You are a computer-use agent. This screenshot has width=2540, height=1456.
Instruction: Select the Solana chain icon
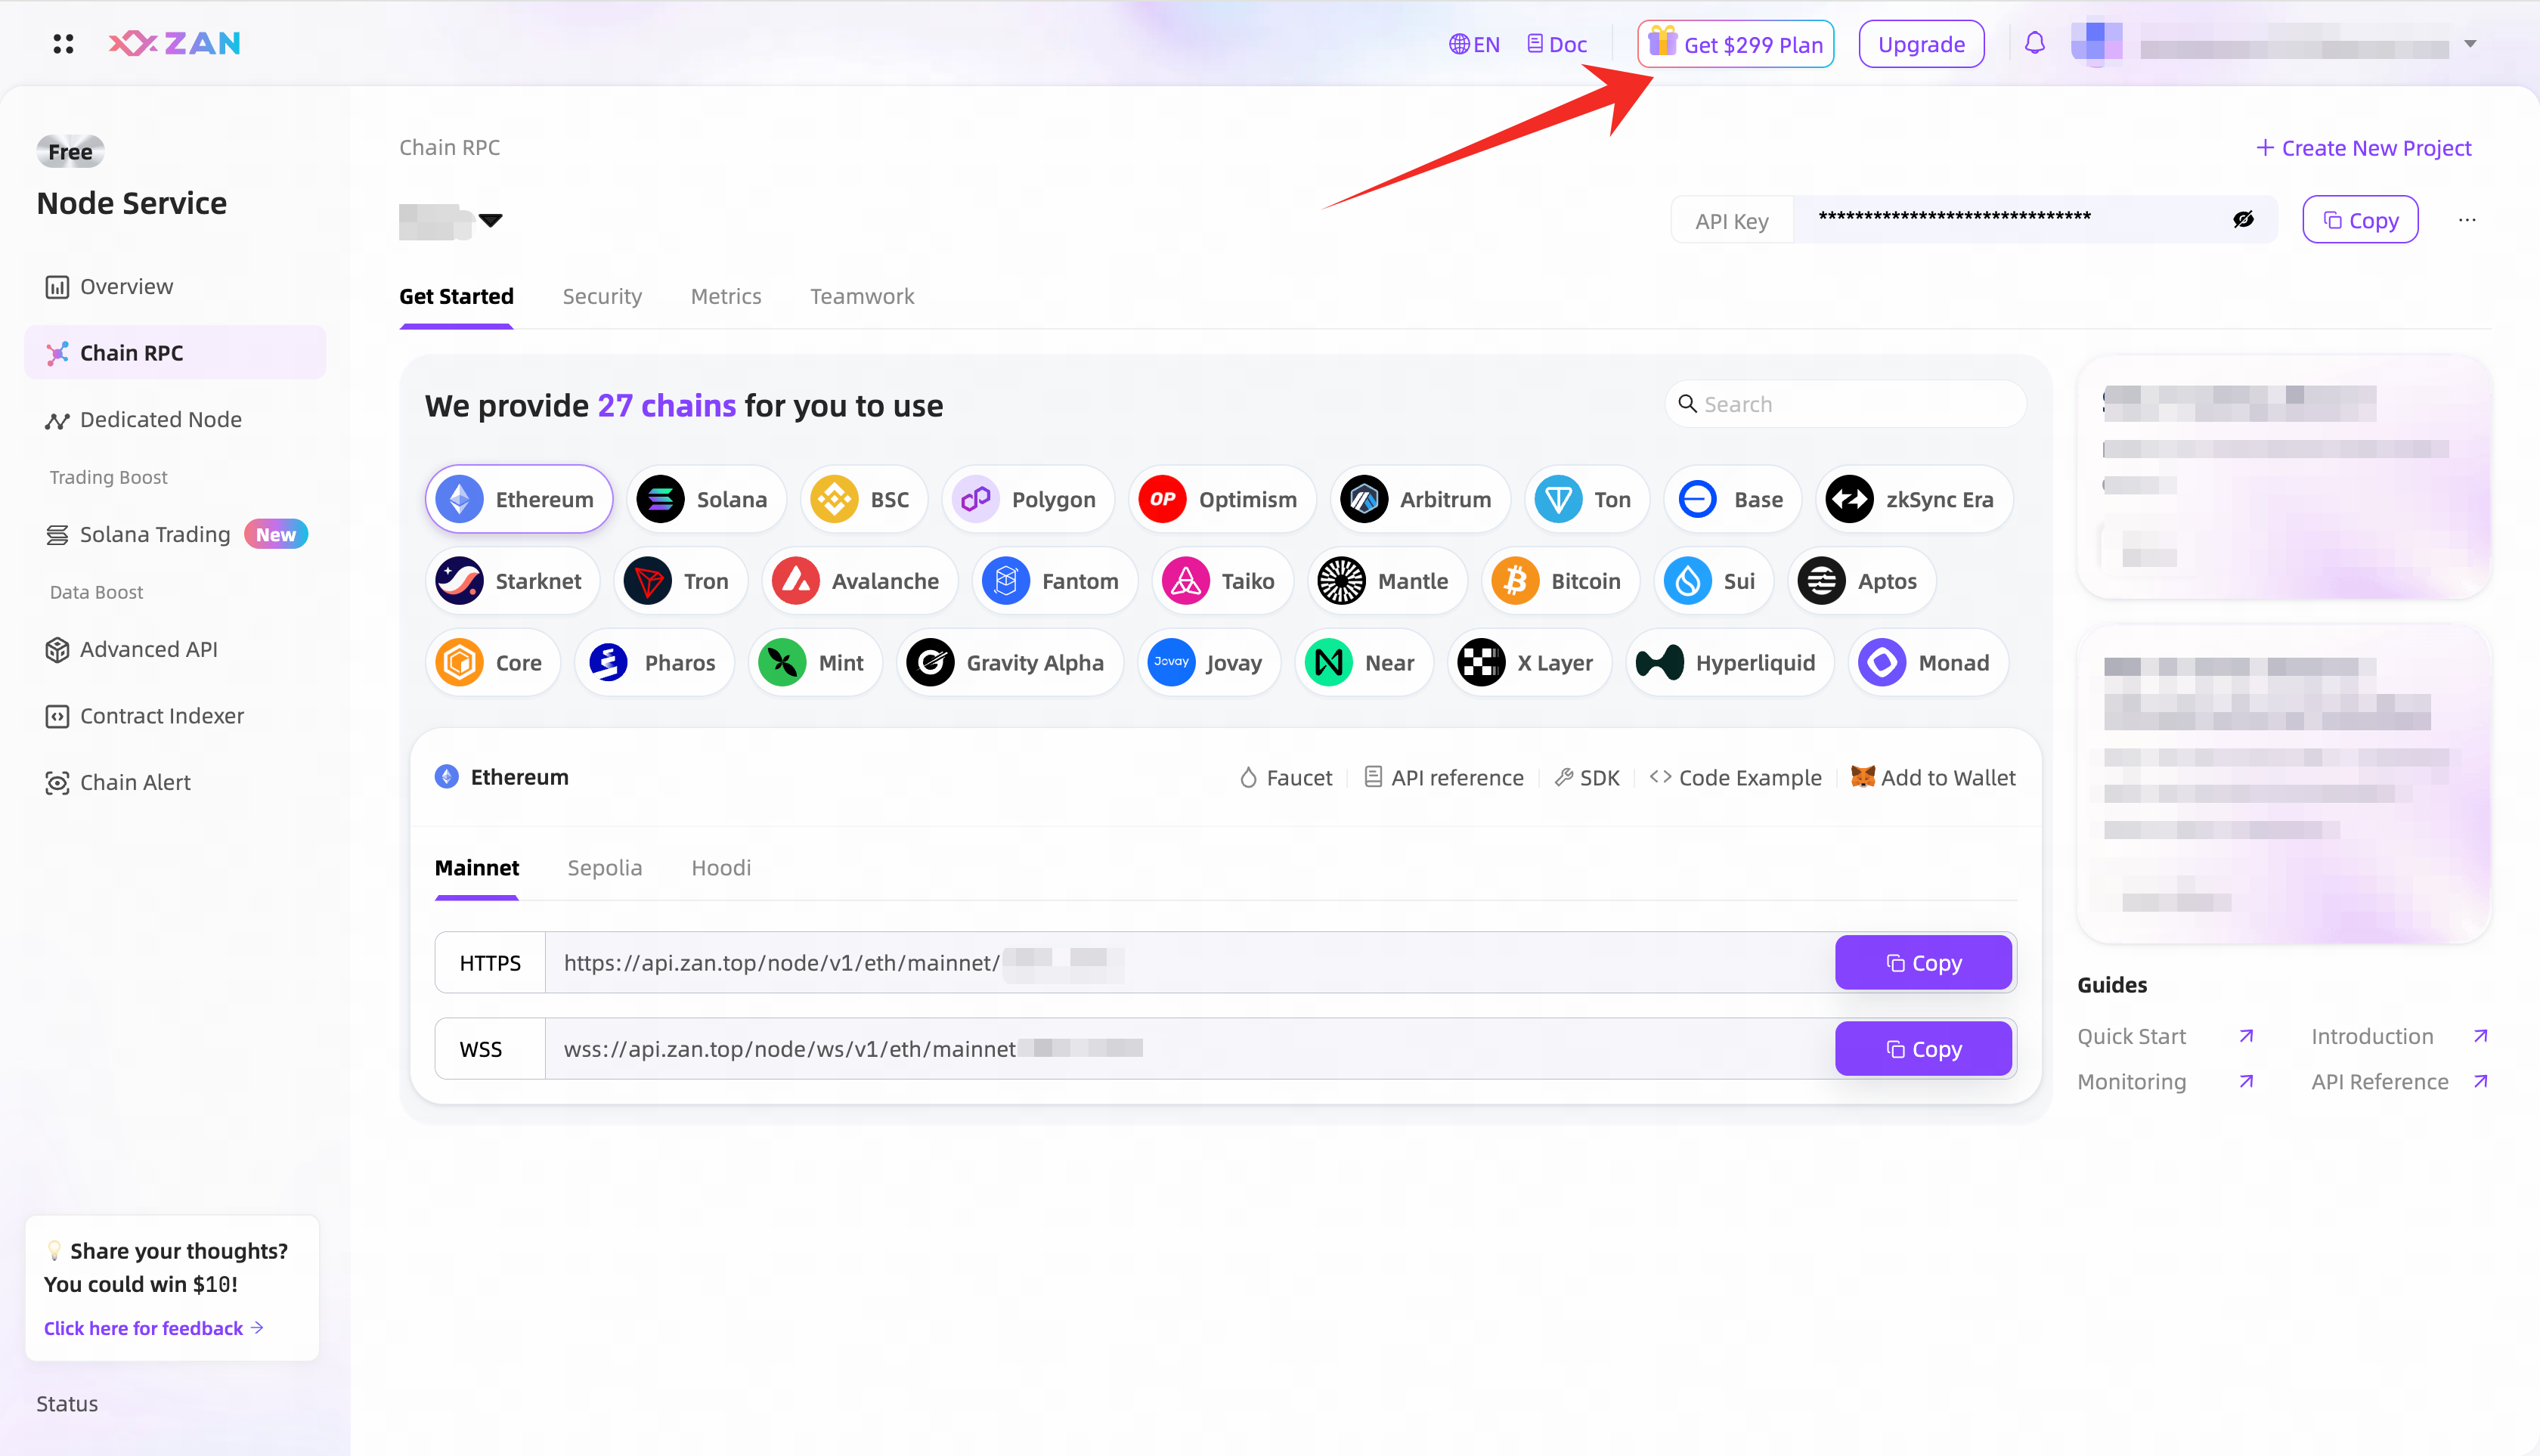[660, 499]
